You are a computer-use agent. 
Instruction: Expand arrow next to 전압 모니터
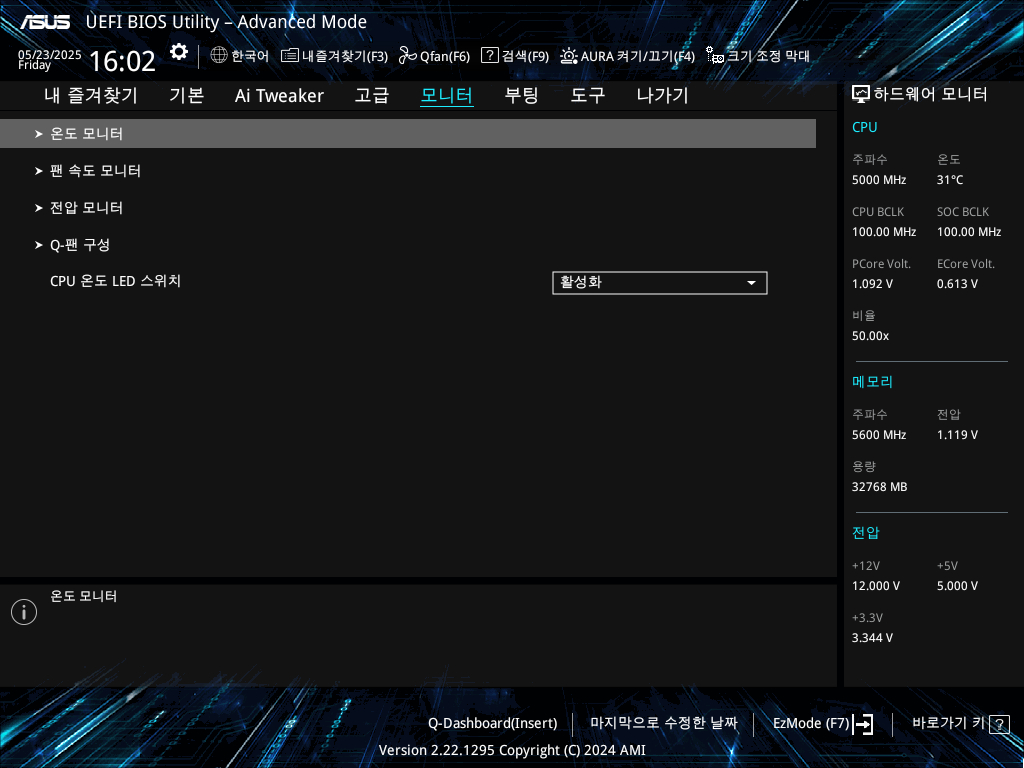tap(39, 208)
